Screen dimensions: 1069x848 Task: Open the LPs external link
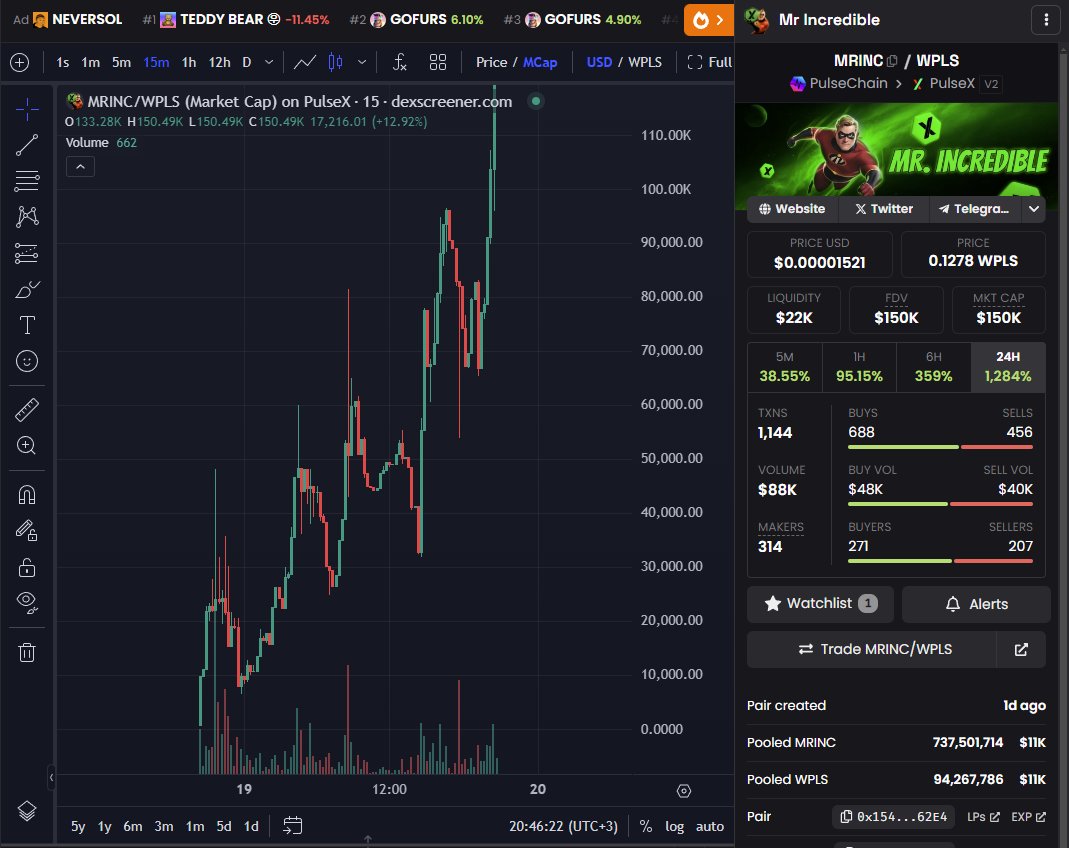[983, 817]
